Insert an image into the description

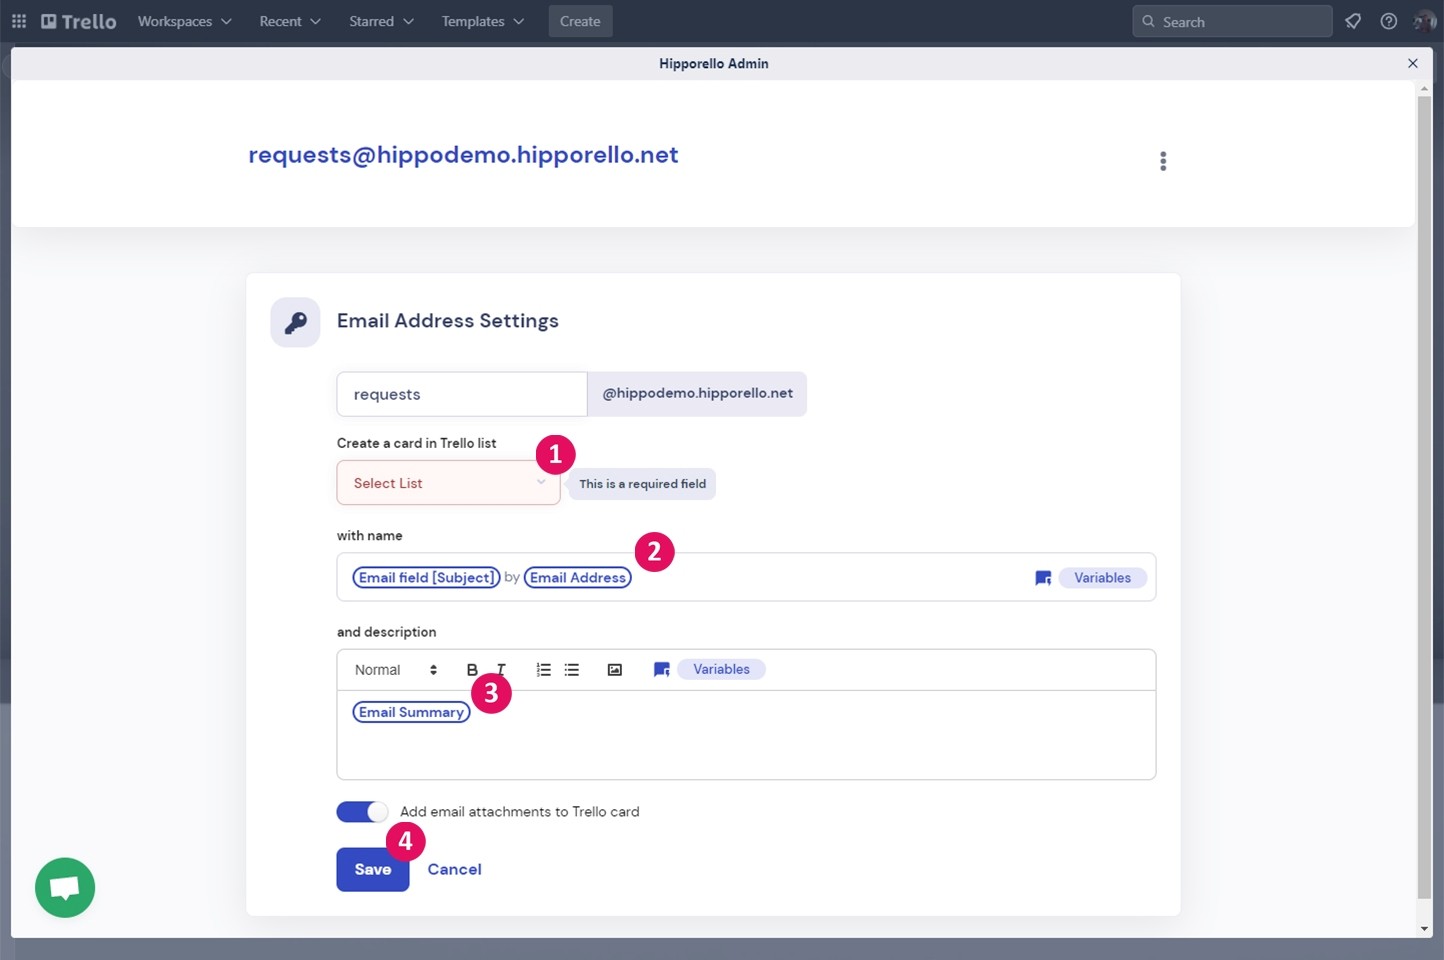click(x=615, y=670)
